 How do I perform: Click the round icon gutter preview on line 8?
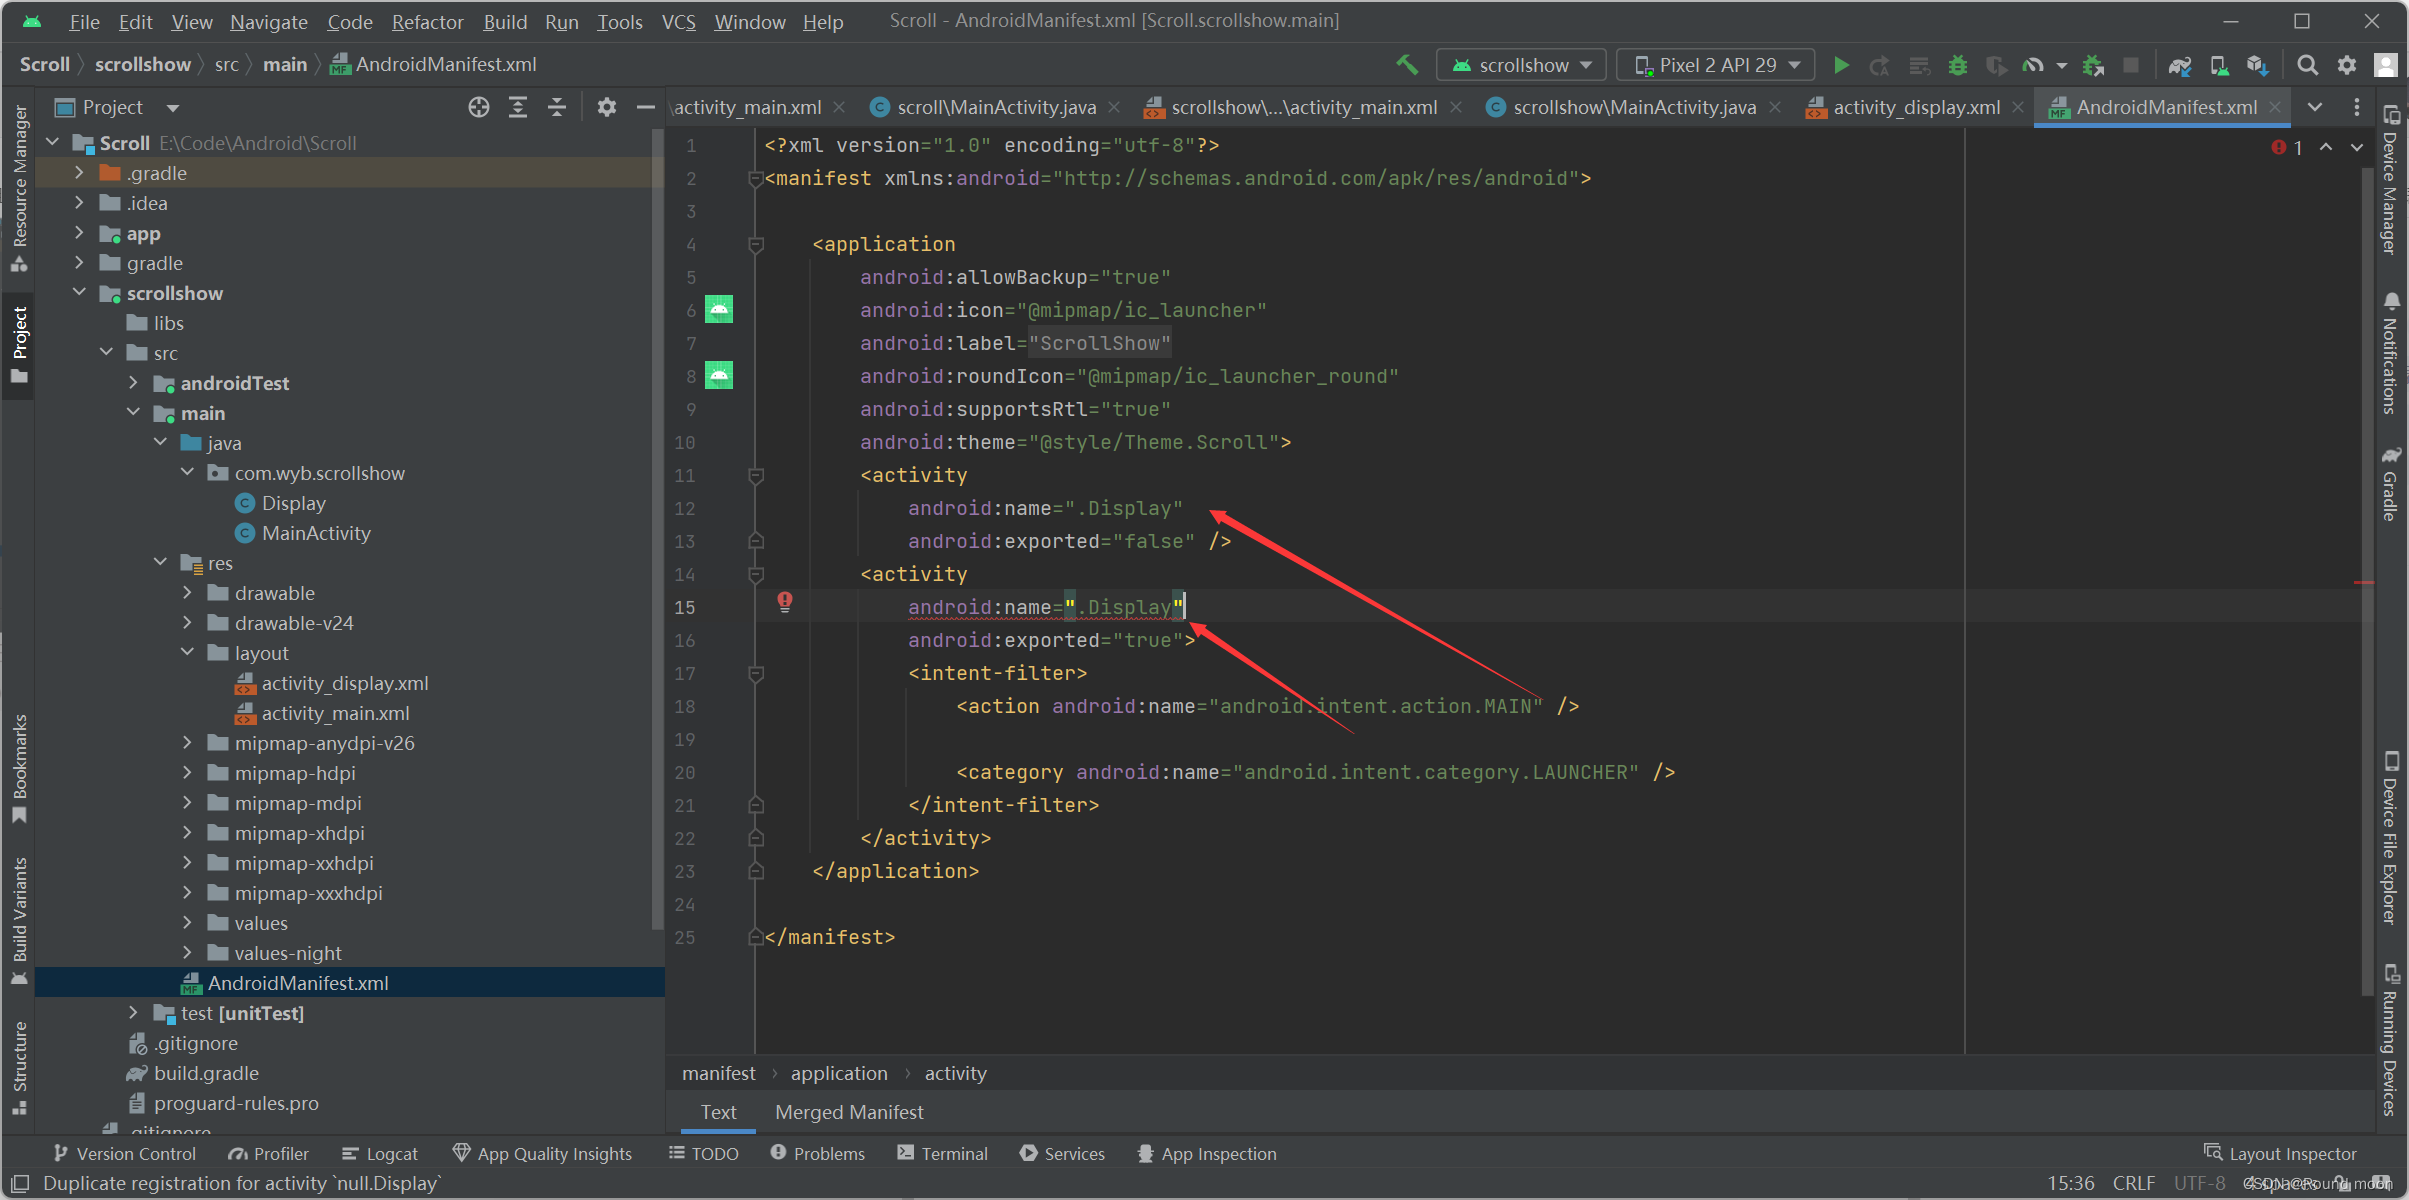pos(719,375)
